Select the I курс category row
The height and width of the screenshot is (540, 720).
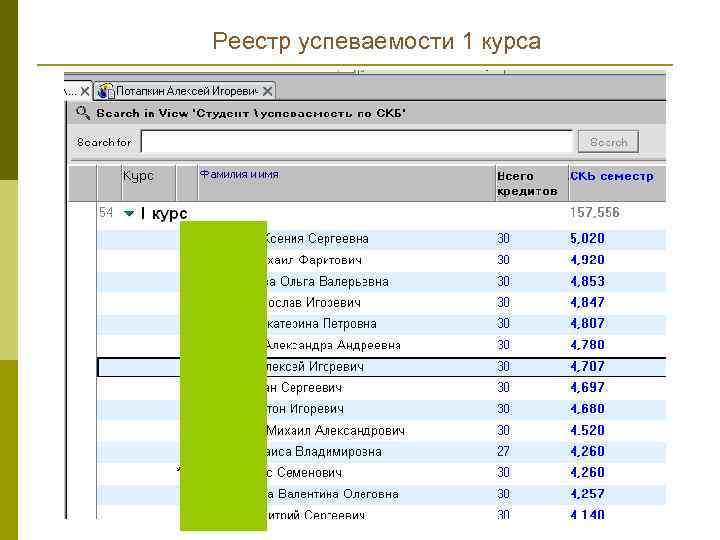click(x=381, y=213)
